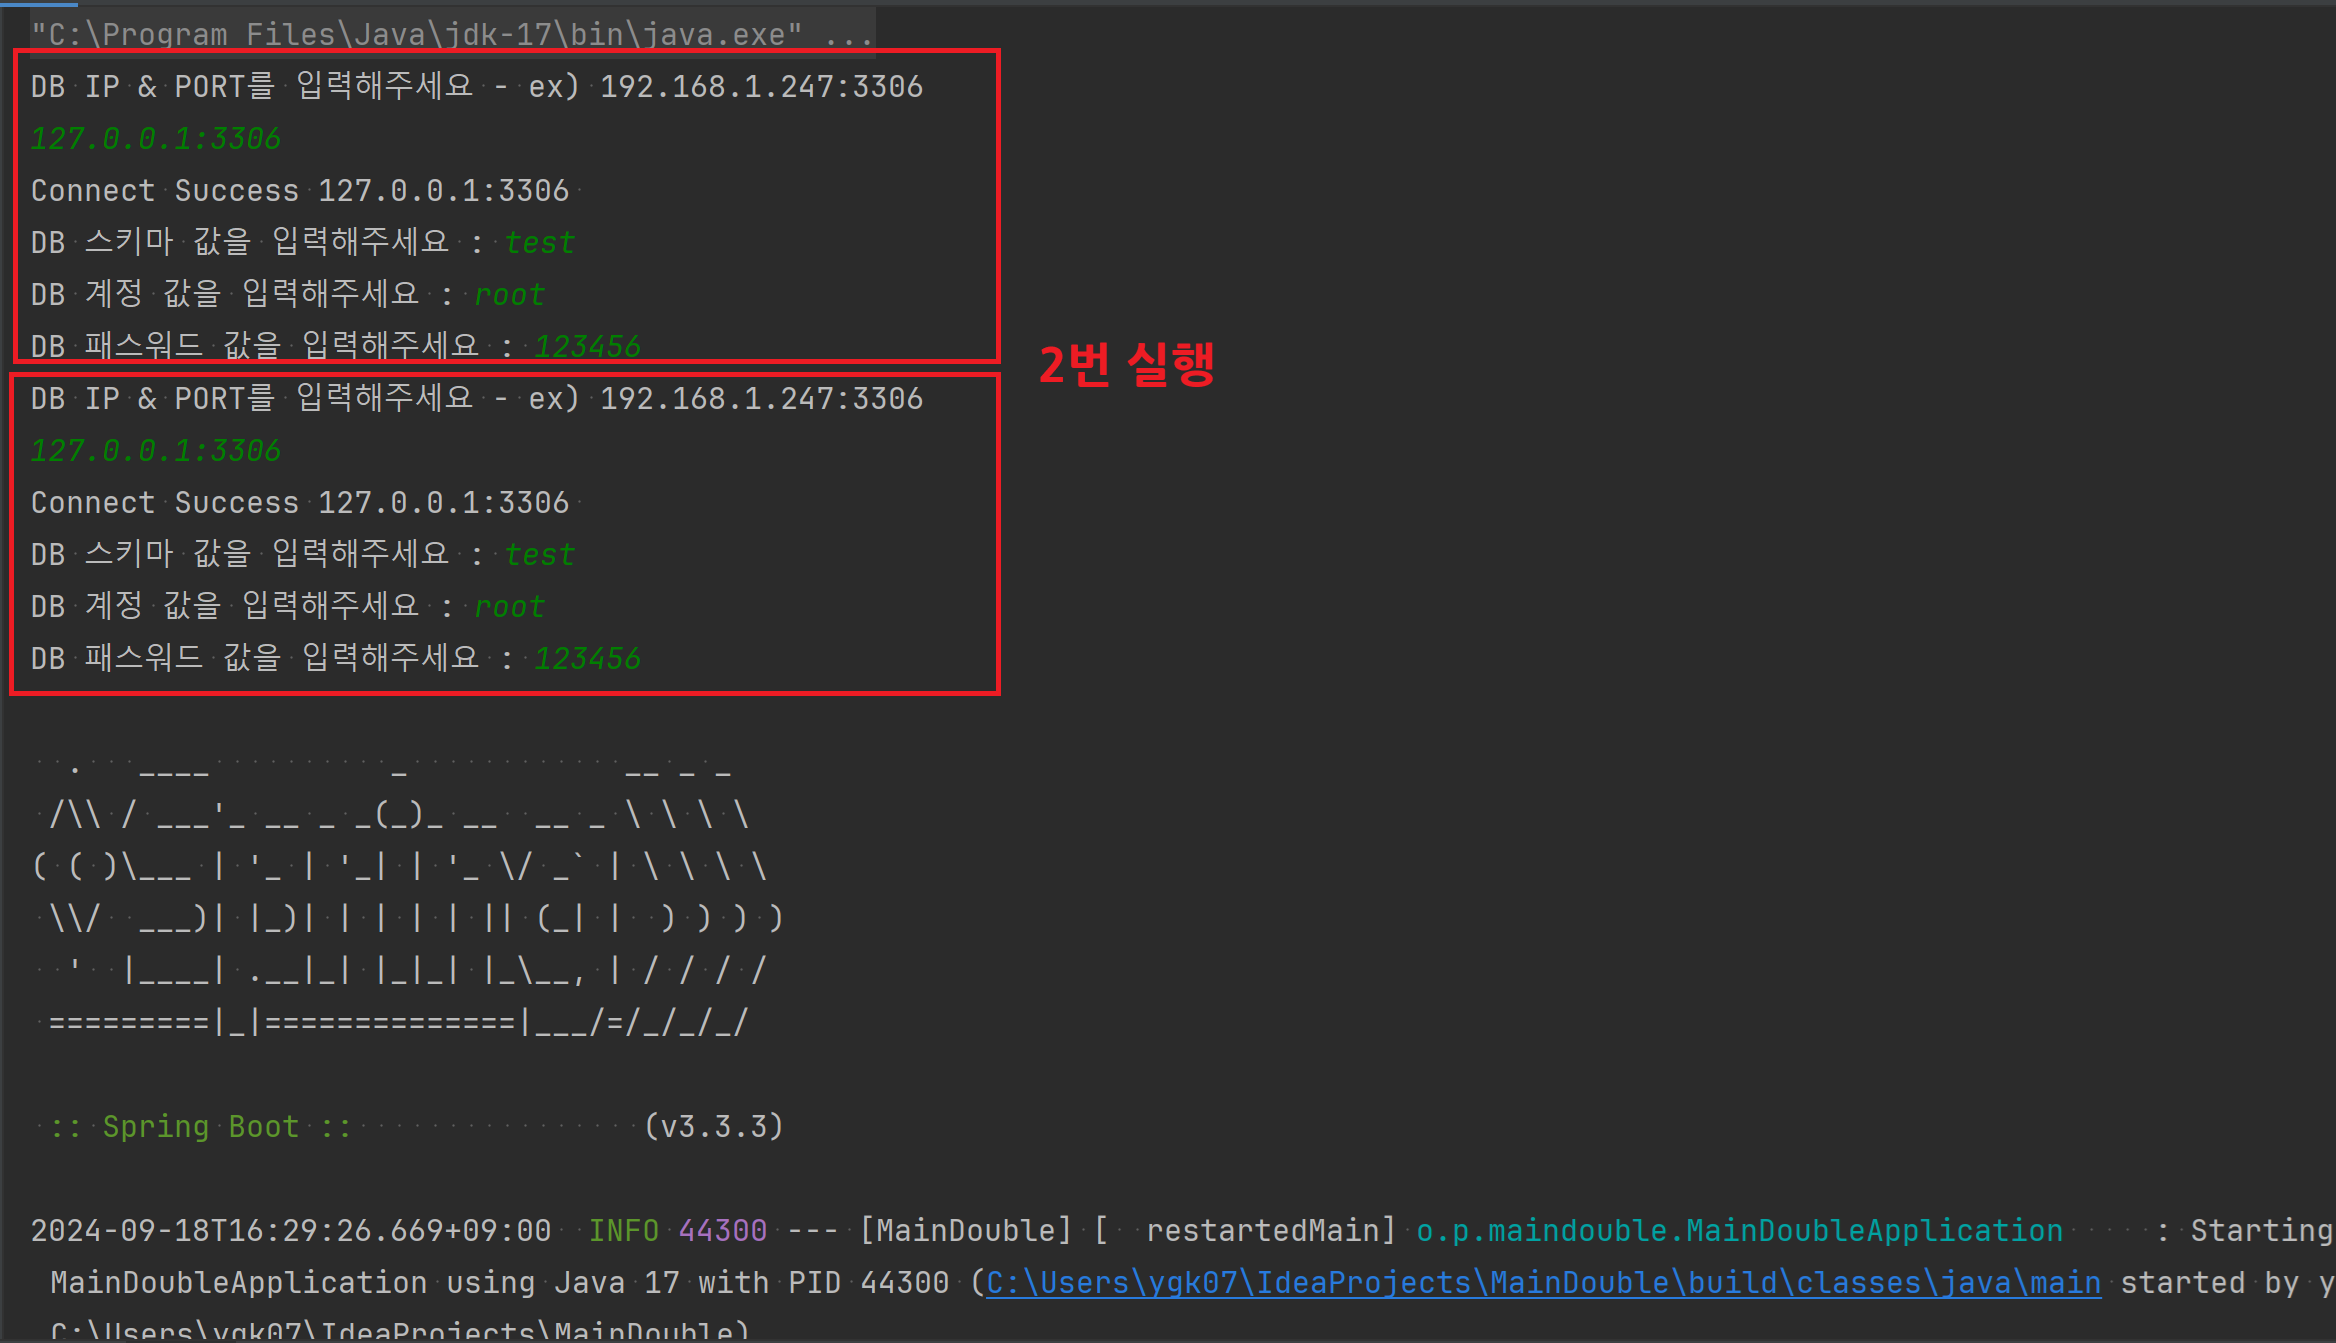Click the first Connect Success output line

click(x=299, y=191)
